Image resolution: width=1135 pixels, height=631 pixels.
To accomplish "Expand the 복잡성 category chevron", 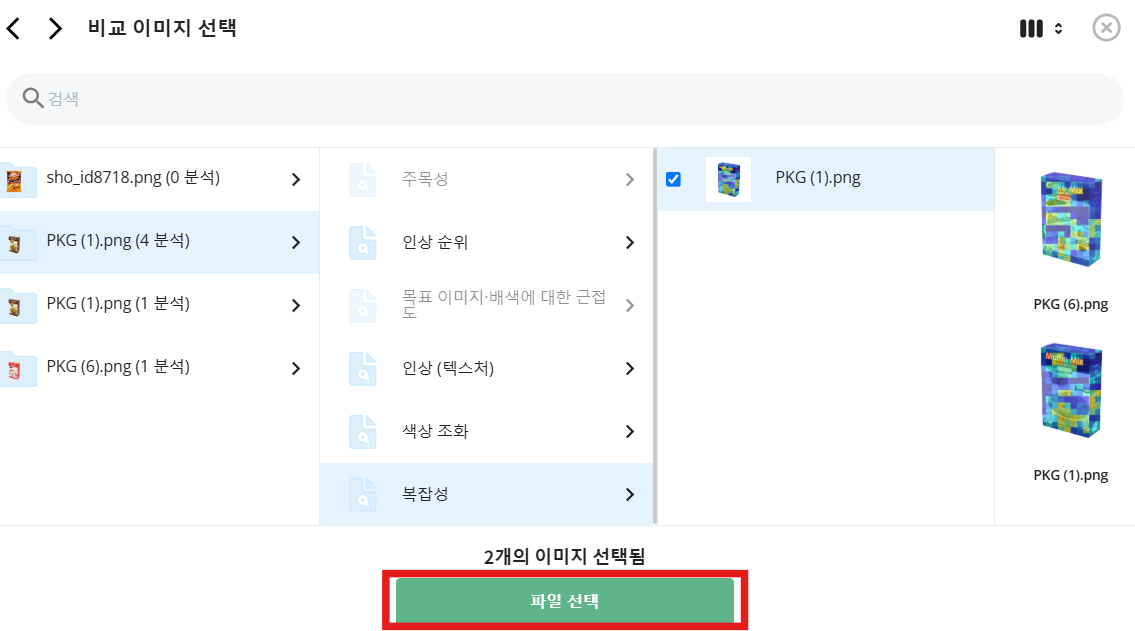I will point(630,494).
